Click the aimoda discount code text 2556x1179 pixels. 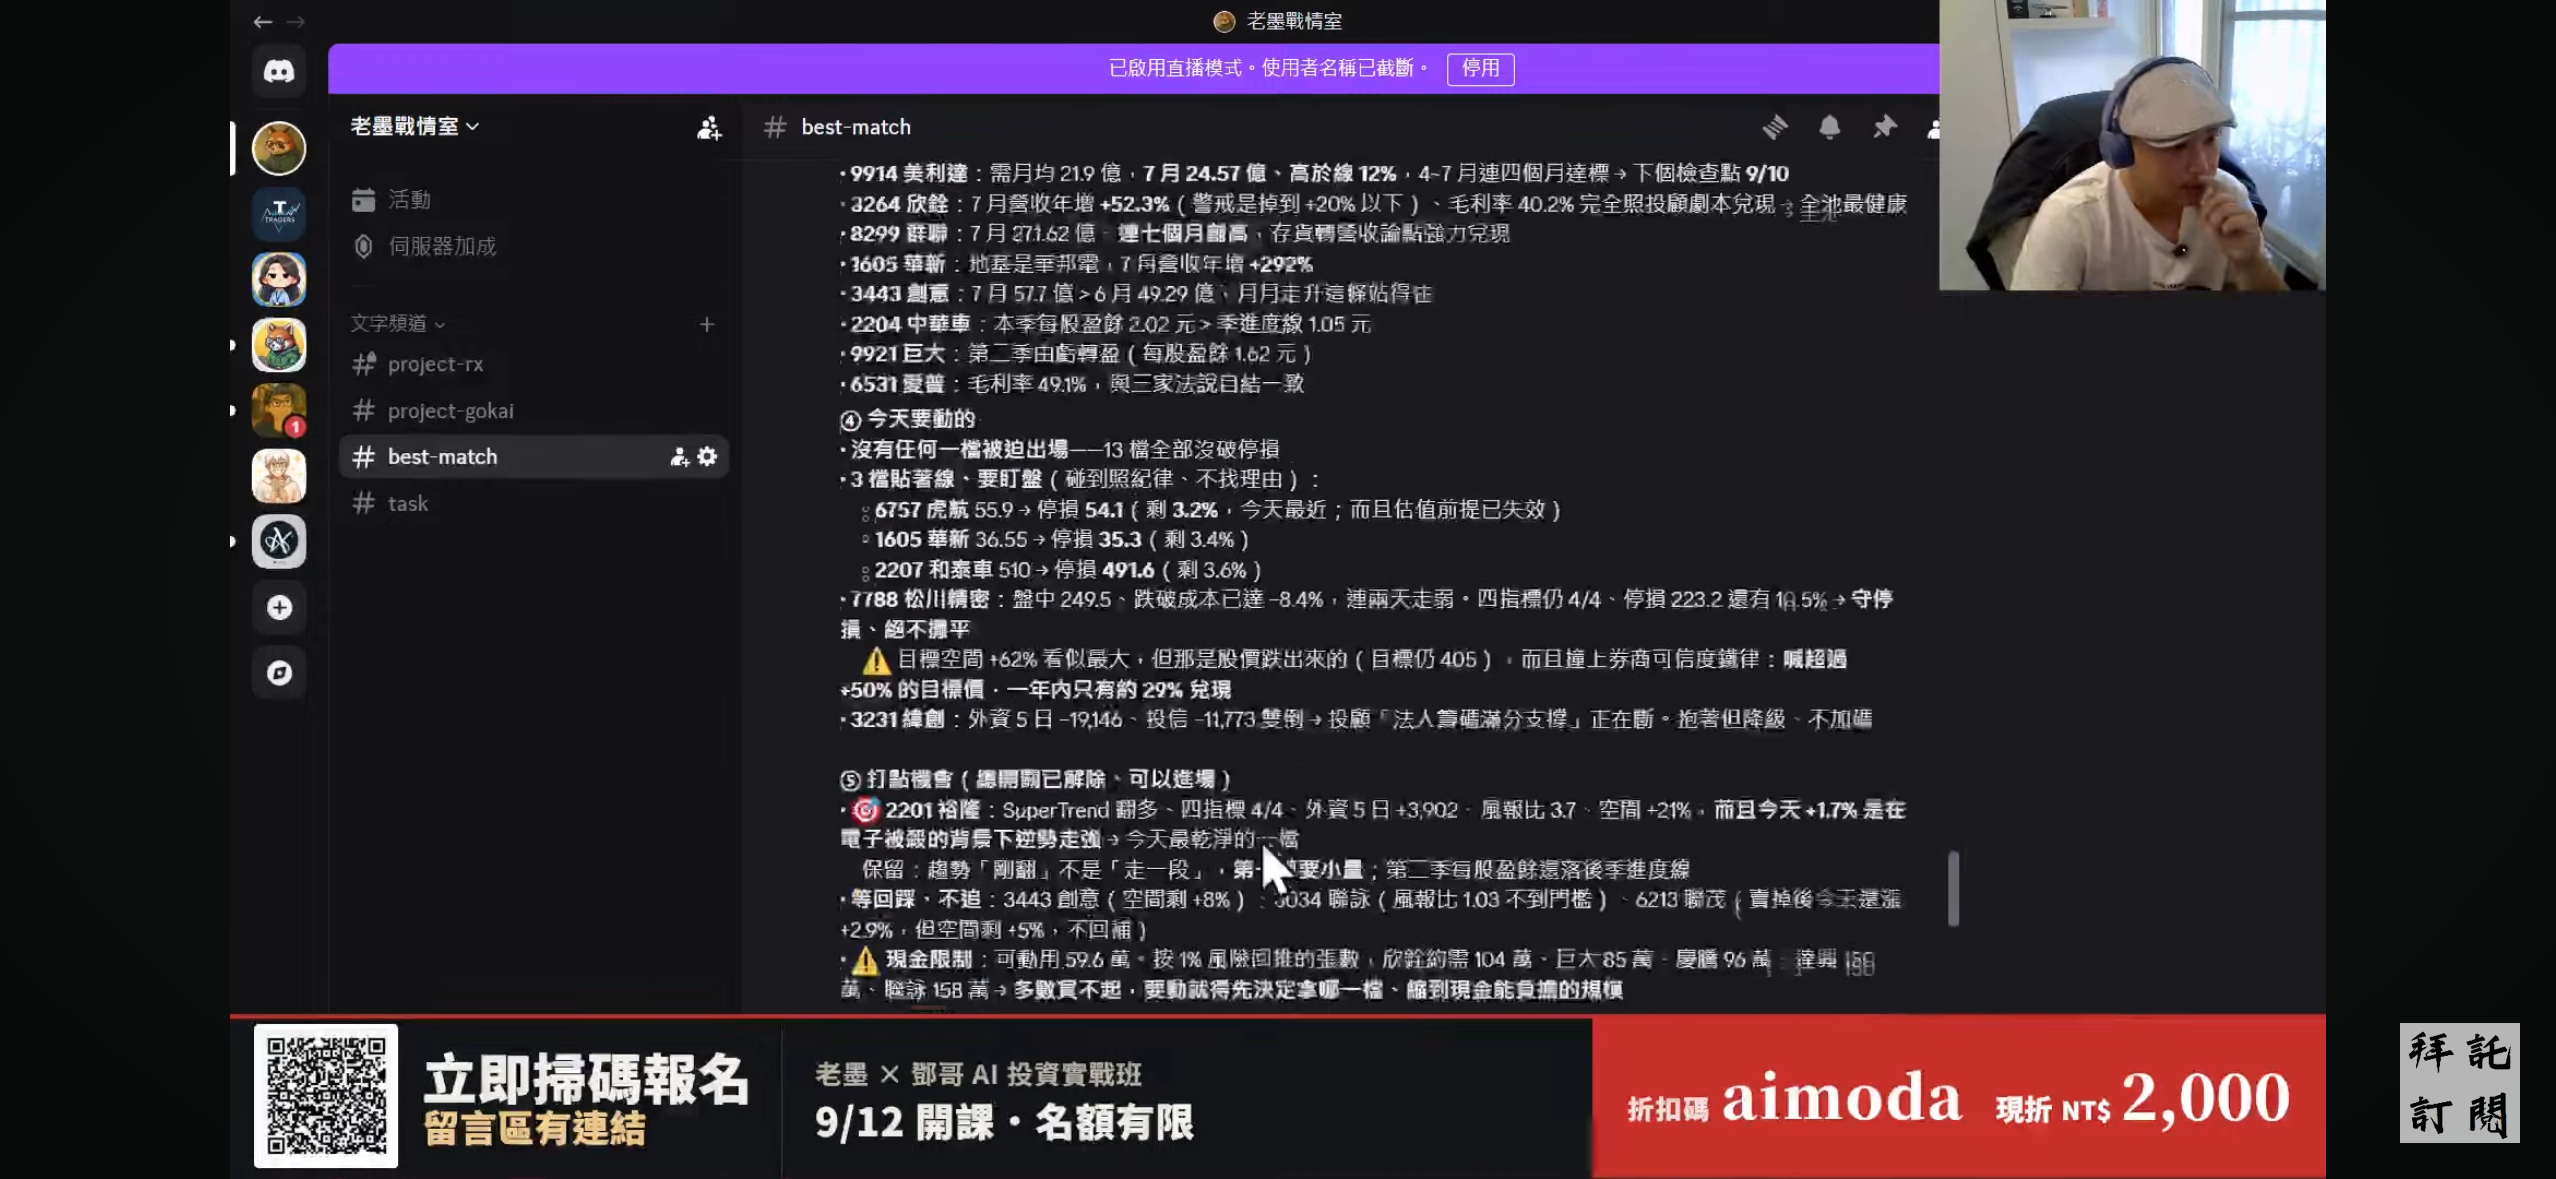(1841, 1097)
